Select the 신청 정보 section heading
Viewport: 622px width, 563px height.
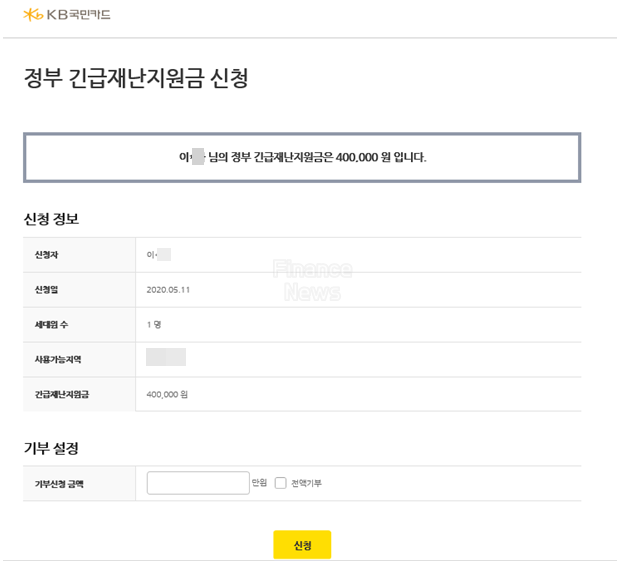52,219
